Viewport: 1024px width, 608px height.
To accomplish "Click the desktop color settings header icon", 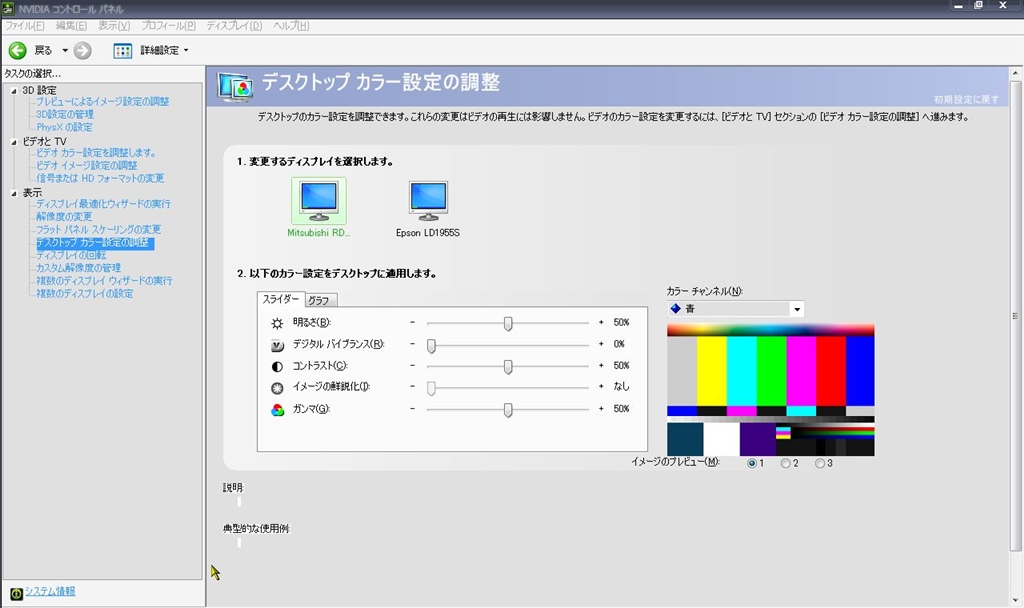I will tap(235, 86).
